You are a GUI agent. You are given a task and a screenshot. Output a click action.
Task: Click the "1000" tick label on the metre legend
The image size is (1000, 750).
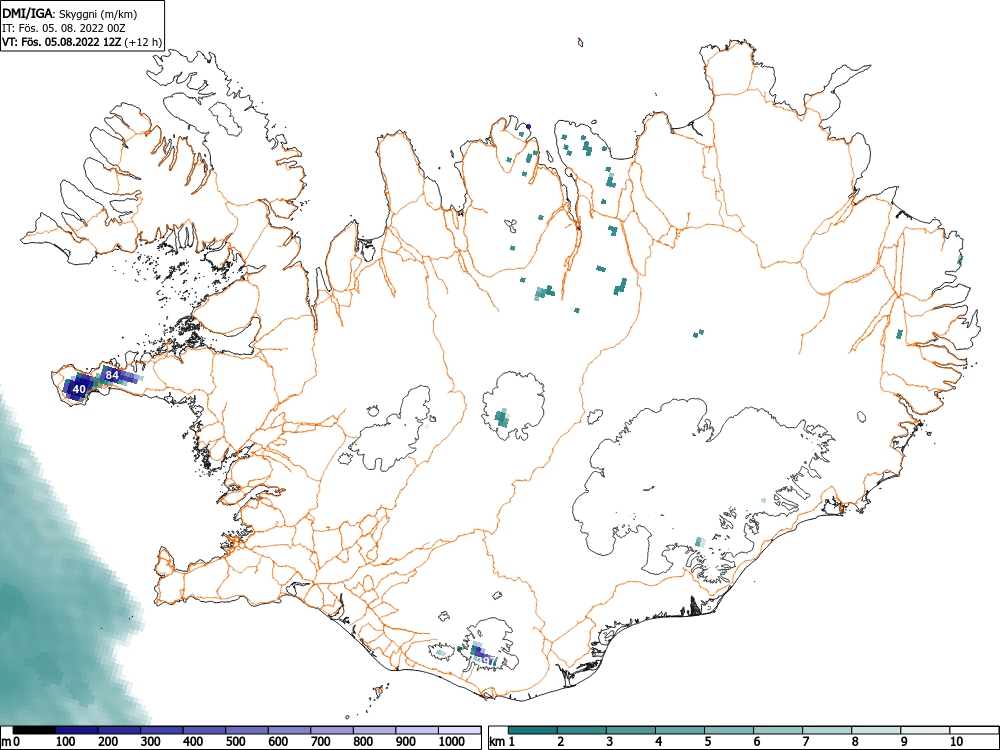coord(452,741)
